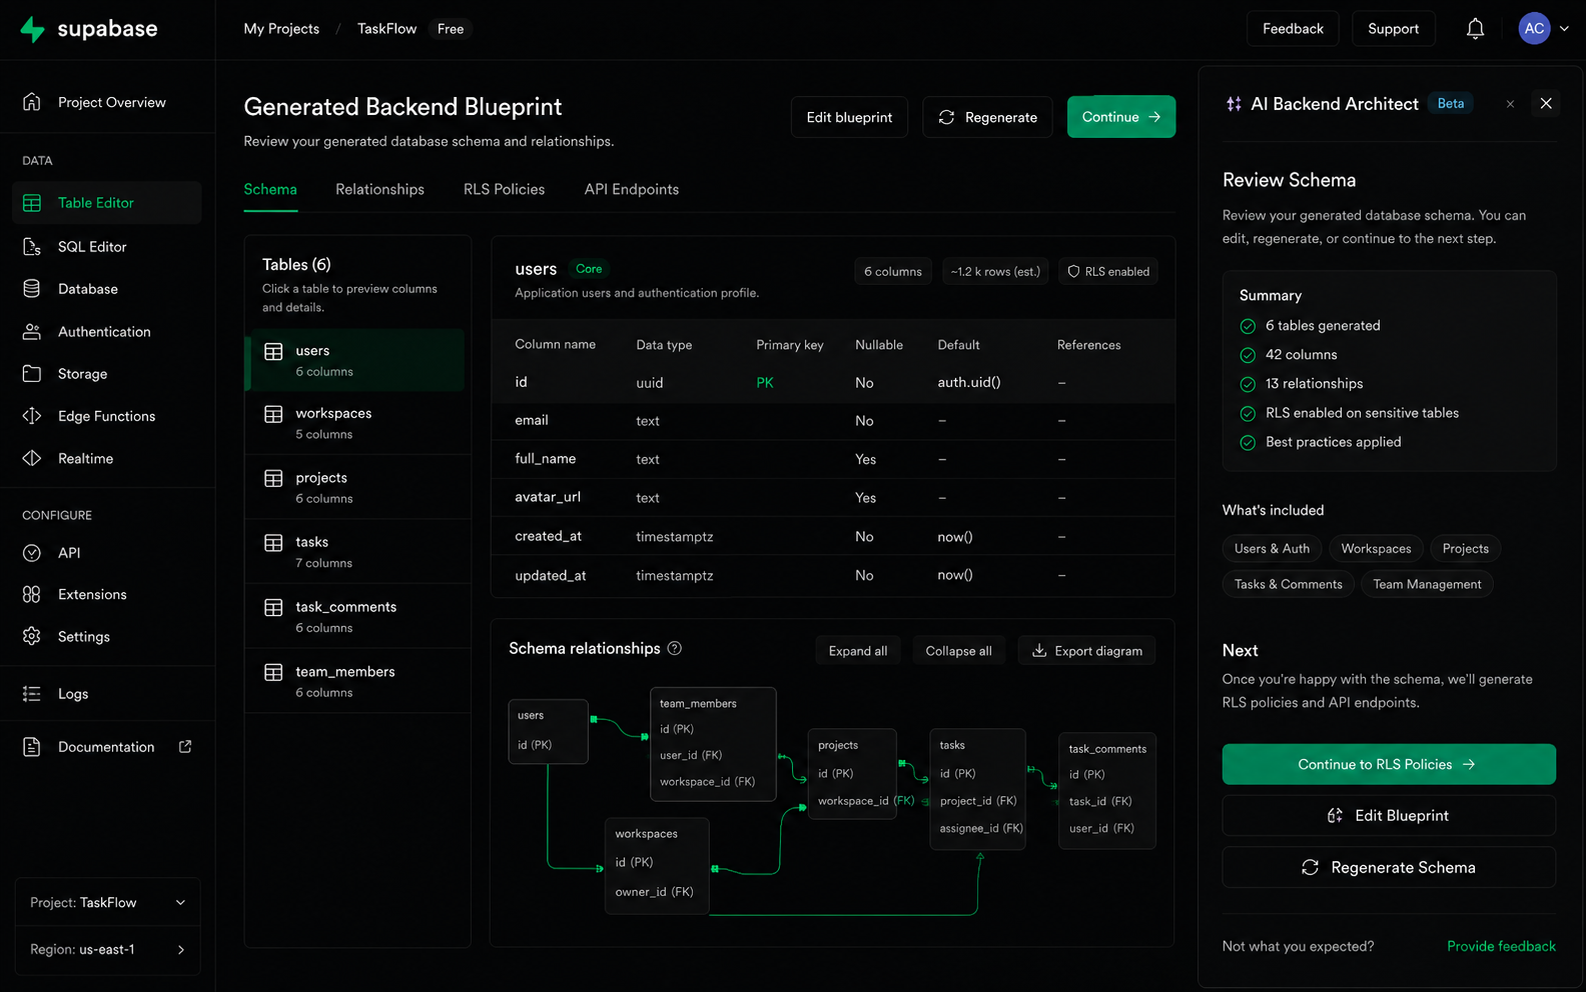Click the top Regenerate button

point(987,117)
